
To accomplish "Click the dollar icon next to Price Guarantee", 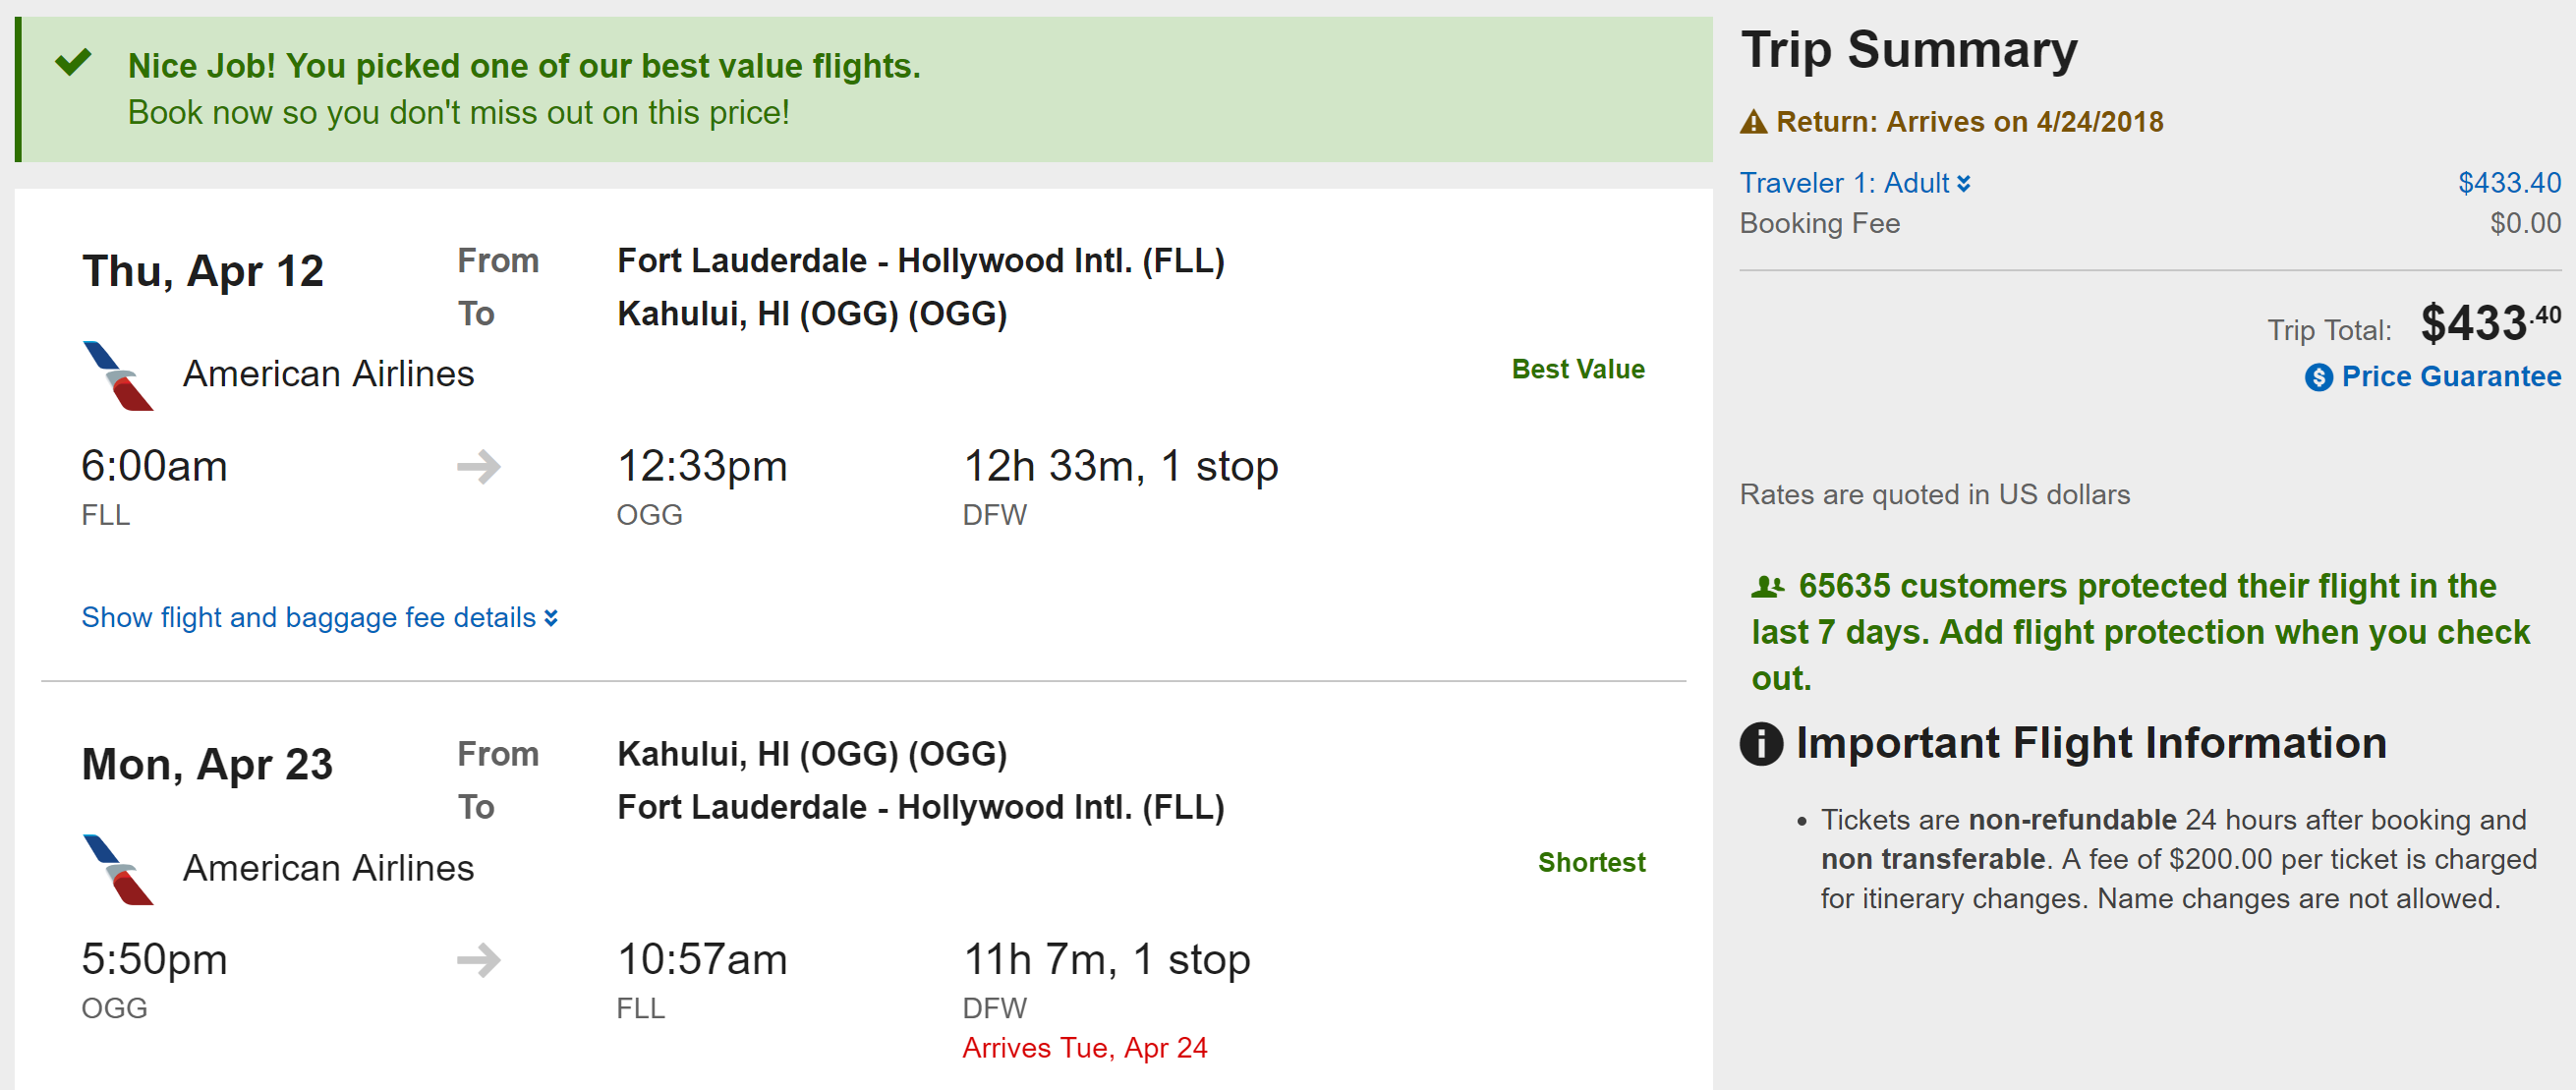I will (x=2318, y=377).
